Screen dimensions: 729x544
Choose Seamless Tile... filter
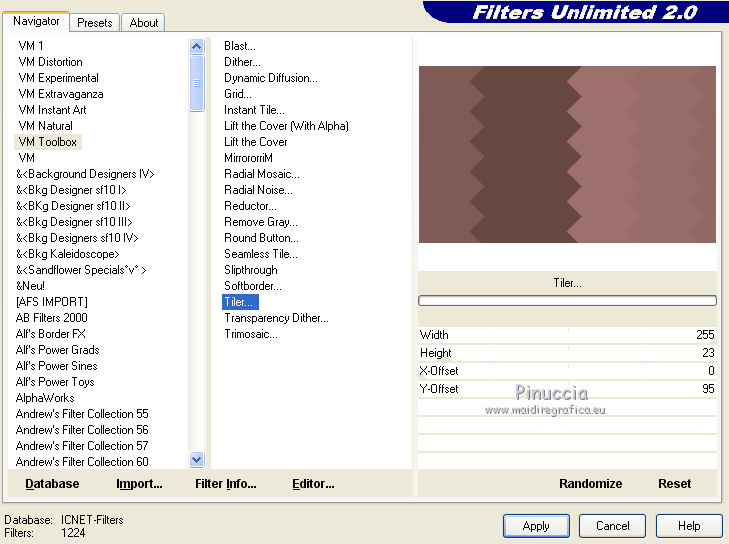[x=261, y=254]
